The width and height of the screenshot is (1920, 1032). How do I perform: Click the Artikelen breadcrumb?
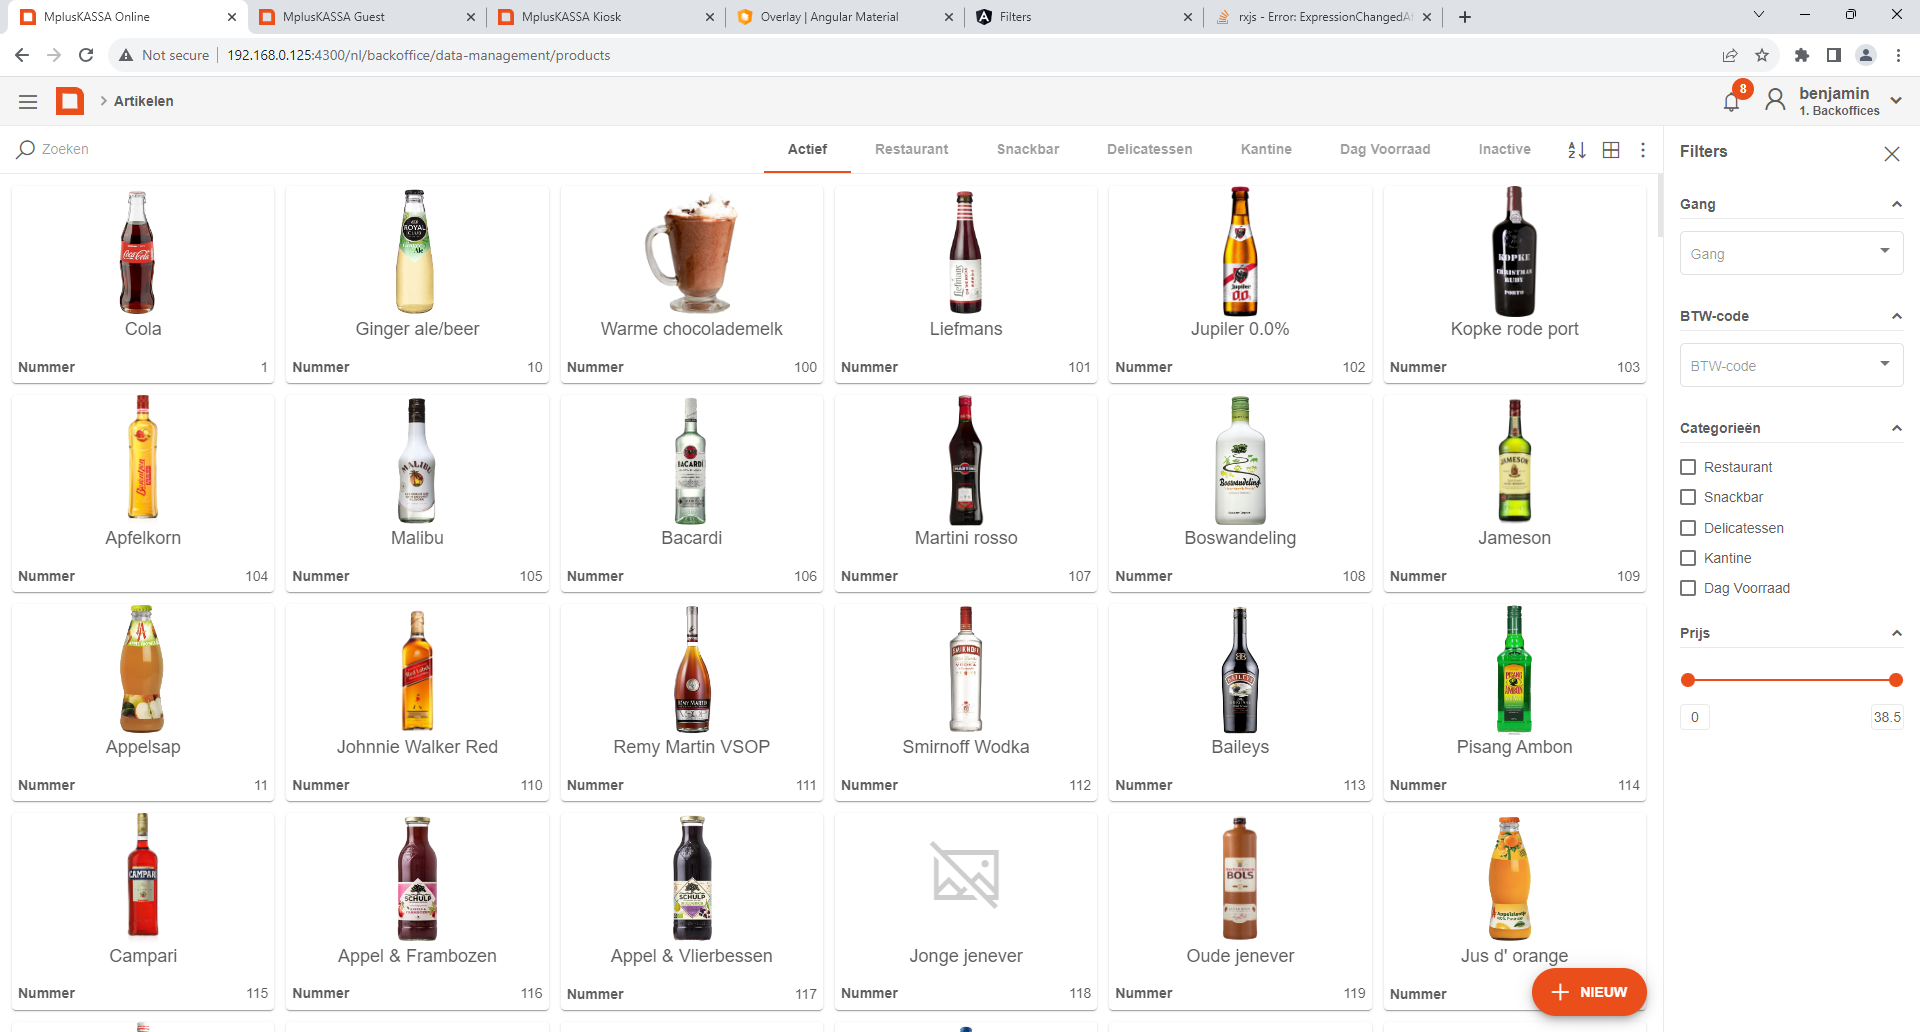point(143,101)
